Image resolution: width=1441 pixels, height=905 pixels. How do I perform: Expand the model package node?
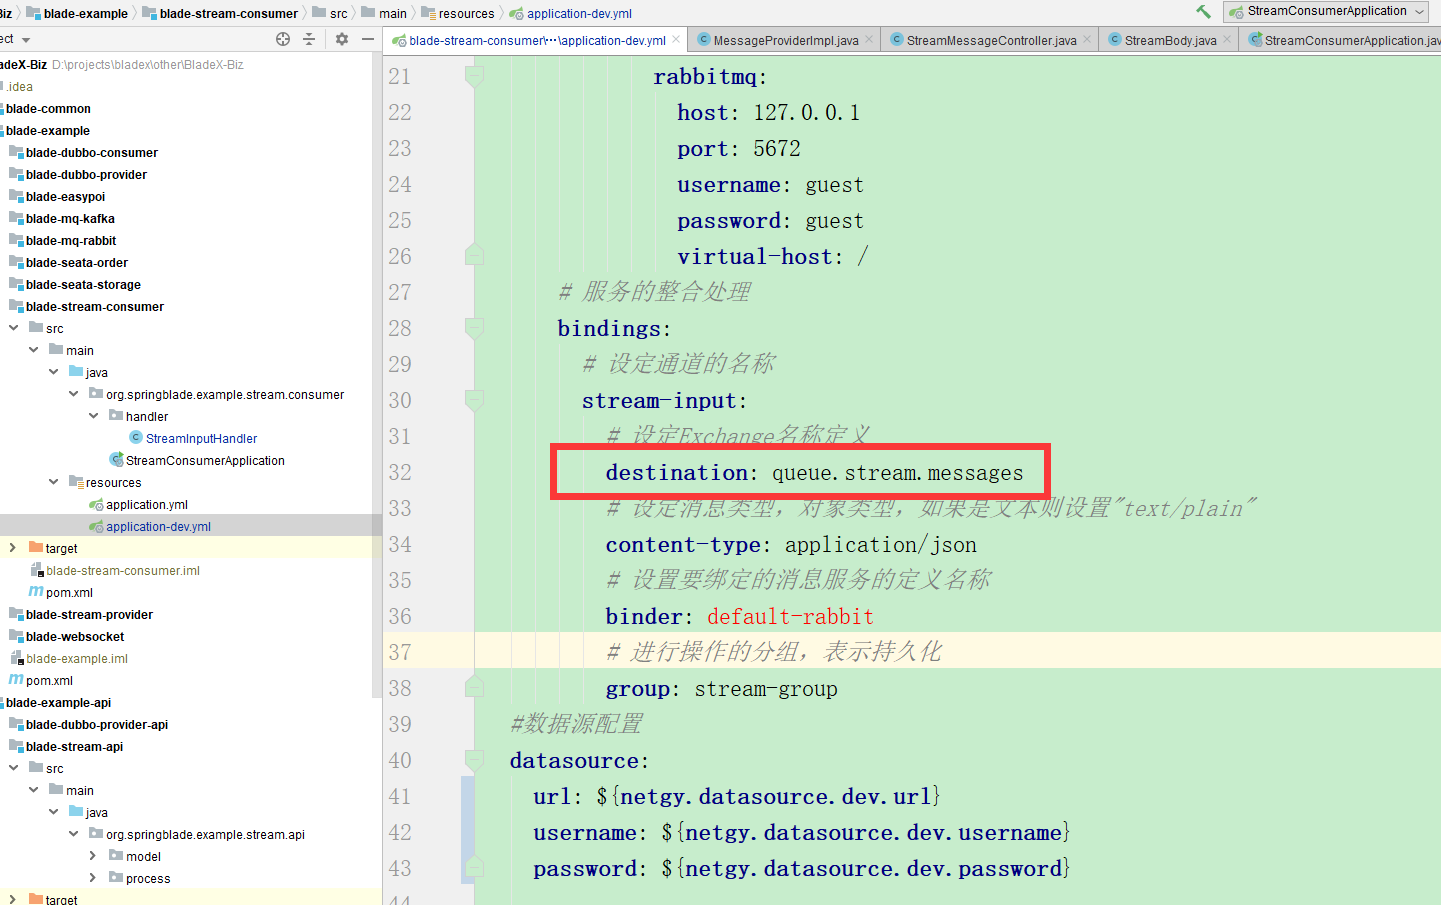tap(94, 856)
